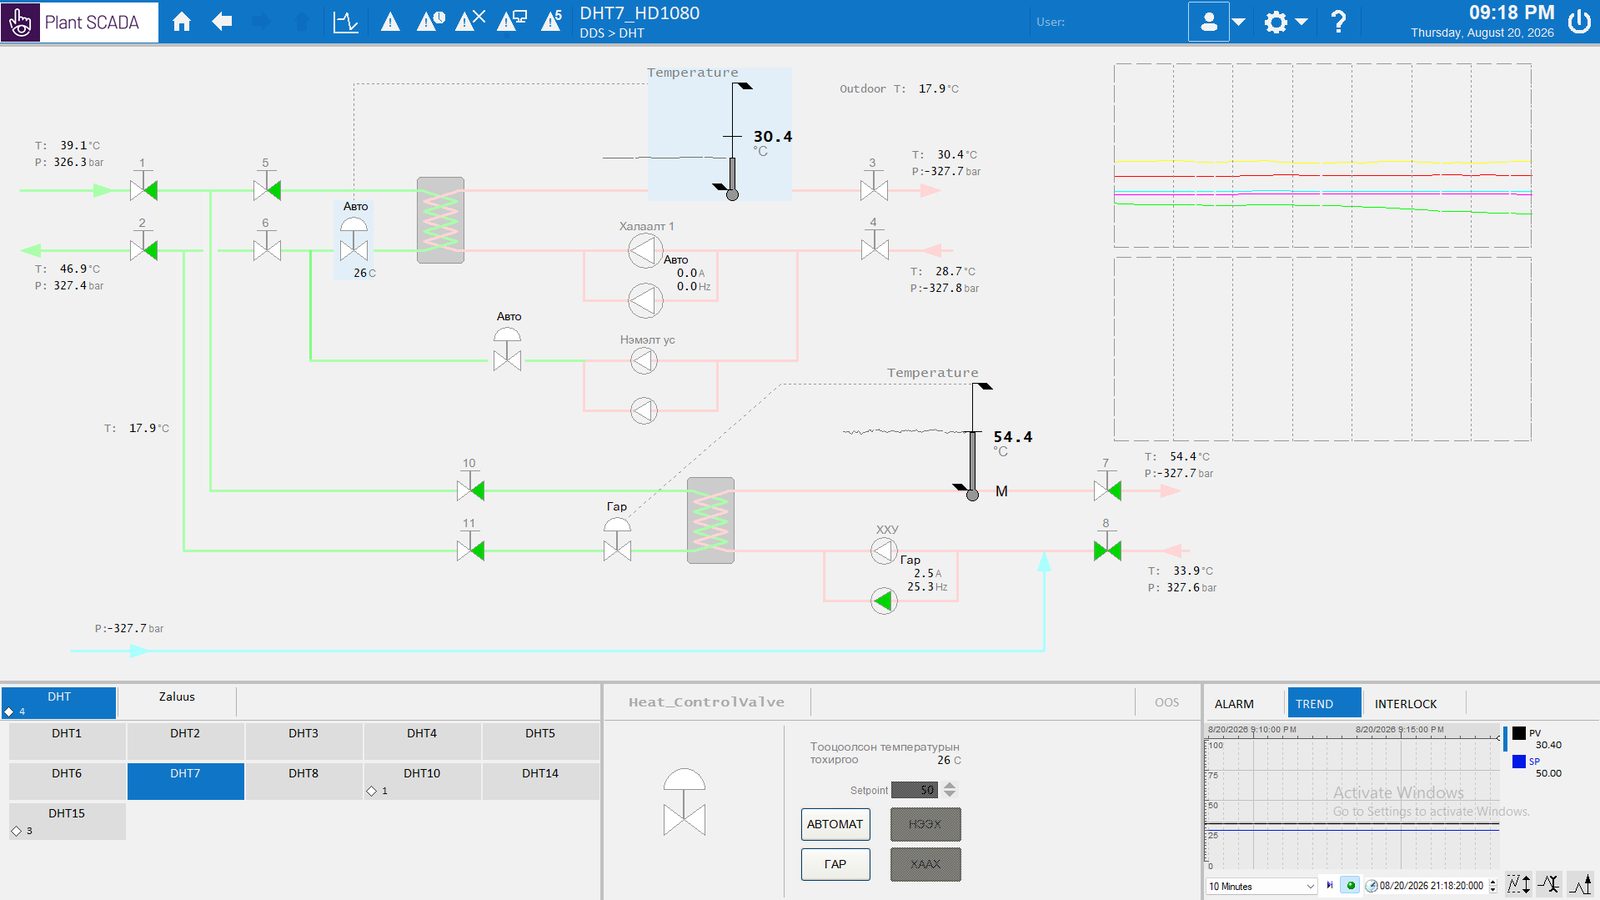This screenshot has width=1600, height=900.
Task: Expand the user account dropdown arrow
Action: point(1238,22)
